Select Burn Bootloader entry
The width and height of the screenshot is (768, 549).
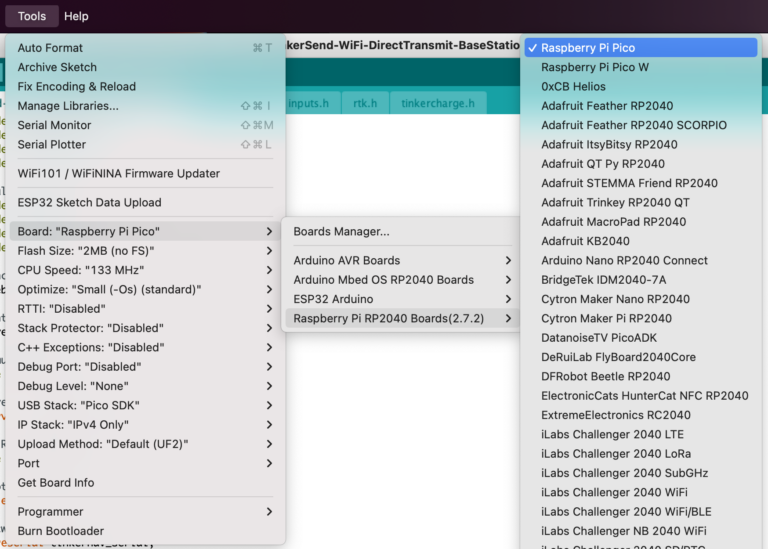click(x=145, y=531)
